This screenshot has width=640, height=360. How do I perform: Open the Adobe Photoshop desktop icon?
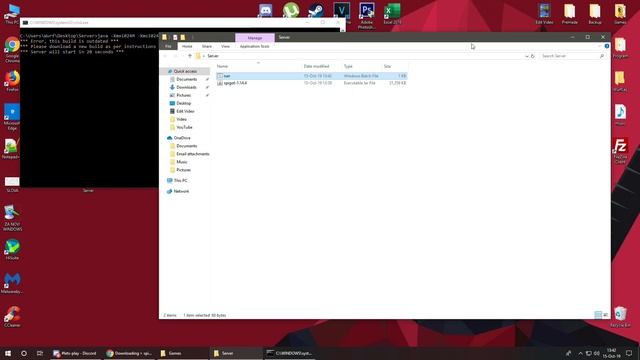pyautogui.click(x=367, y=15)
